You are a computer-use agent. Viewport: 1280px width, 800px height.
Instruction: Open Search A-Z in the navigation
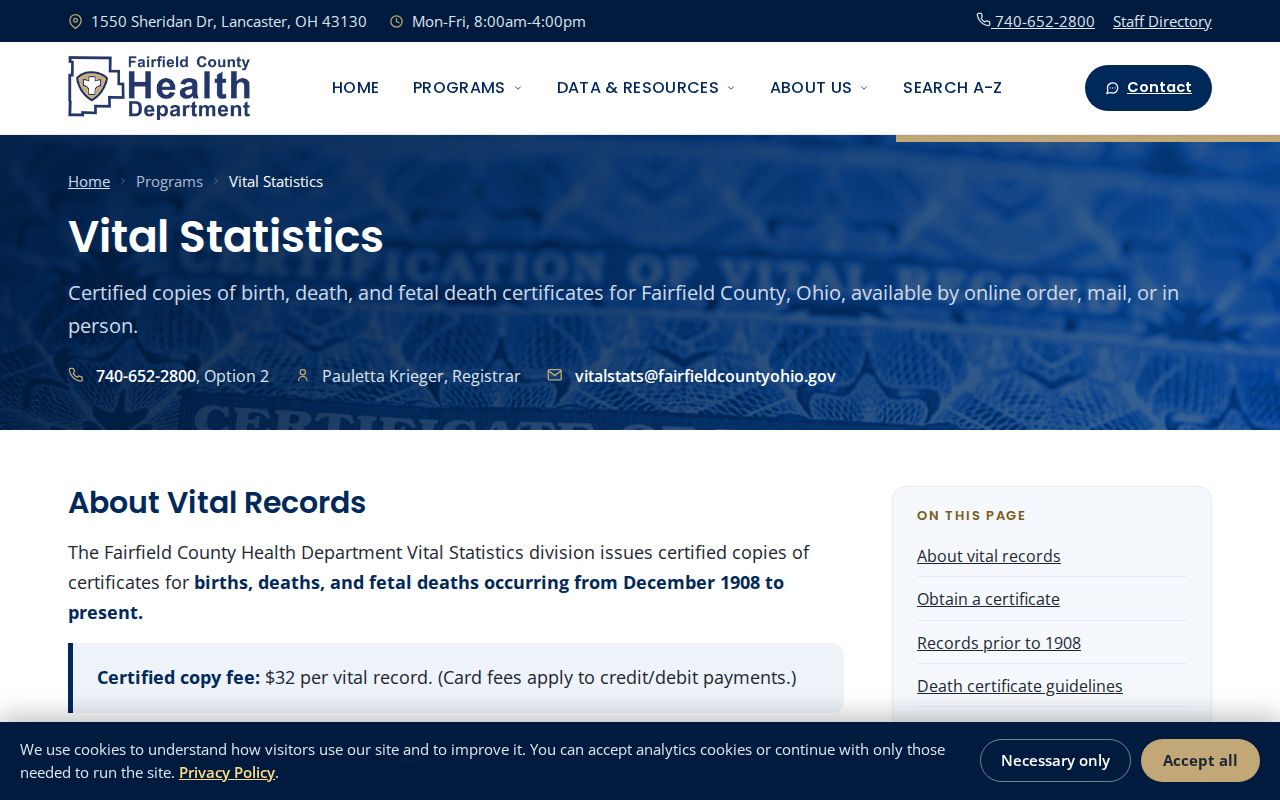pyautogui.click(x=952, y=88)
